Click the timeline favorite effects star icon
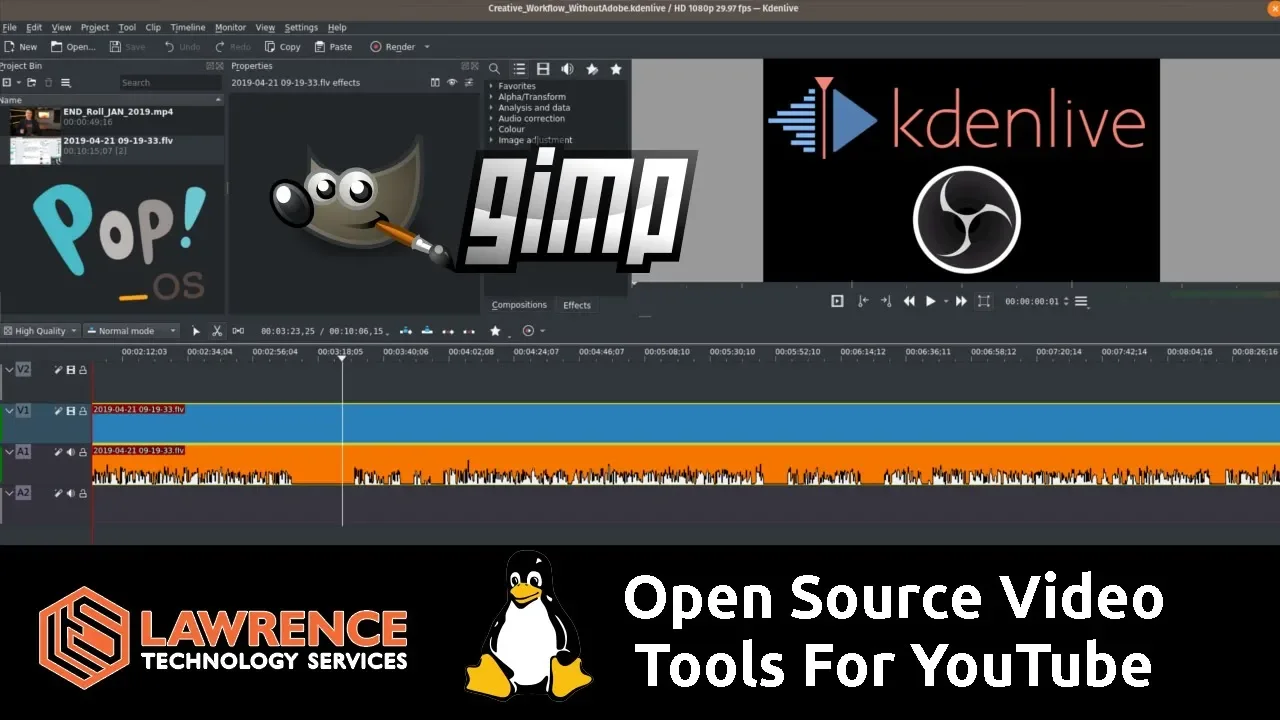 click(495, 331)
